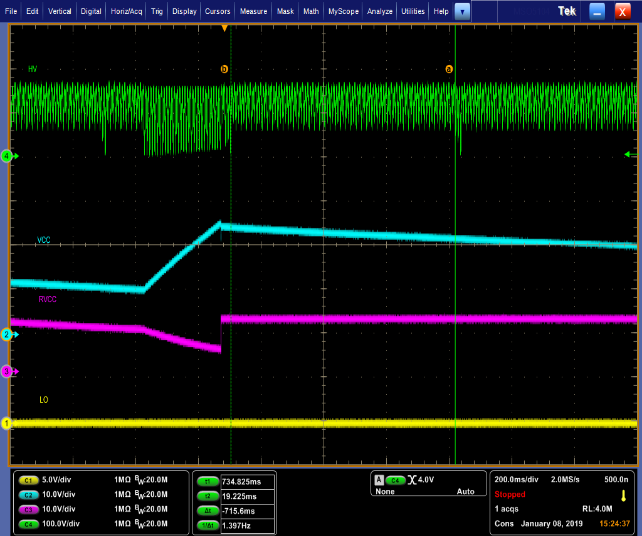
Task: Open the menu bar dropdown arrow button
Action: pos(462,10)
